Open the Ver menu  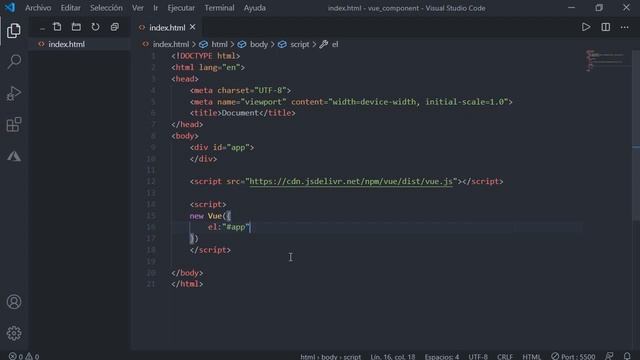[138, 8]
